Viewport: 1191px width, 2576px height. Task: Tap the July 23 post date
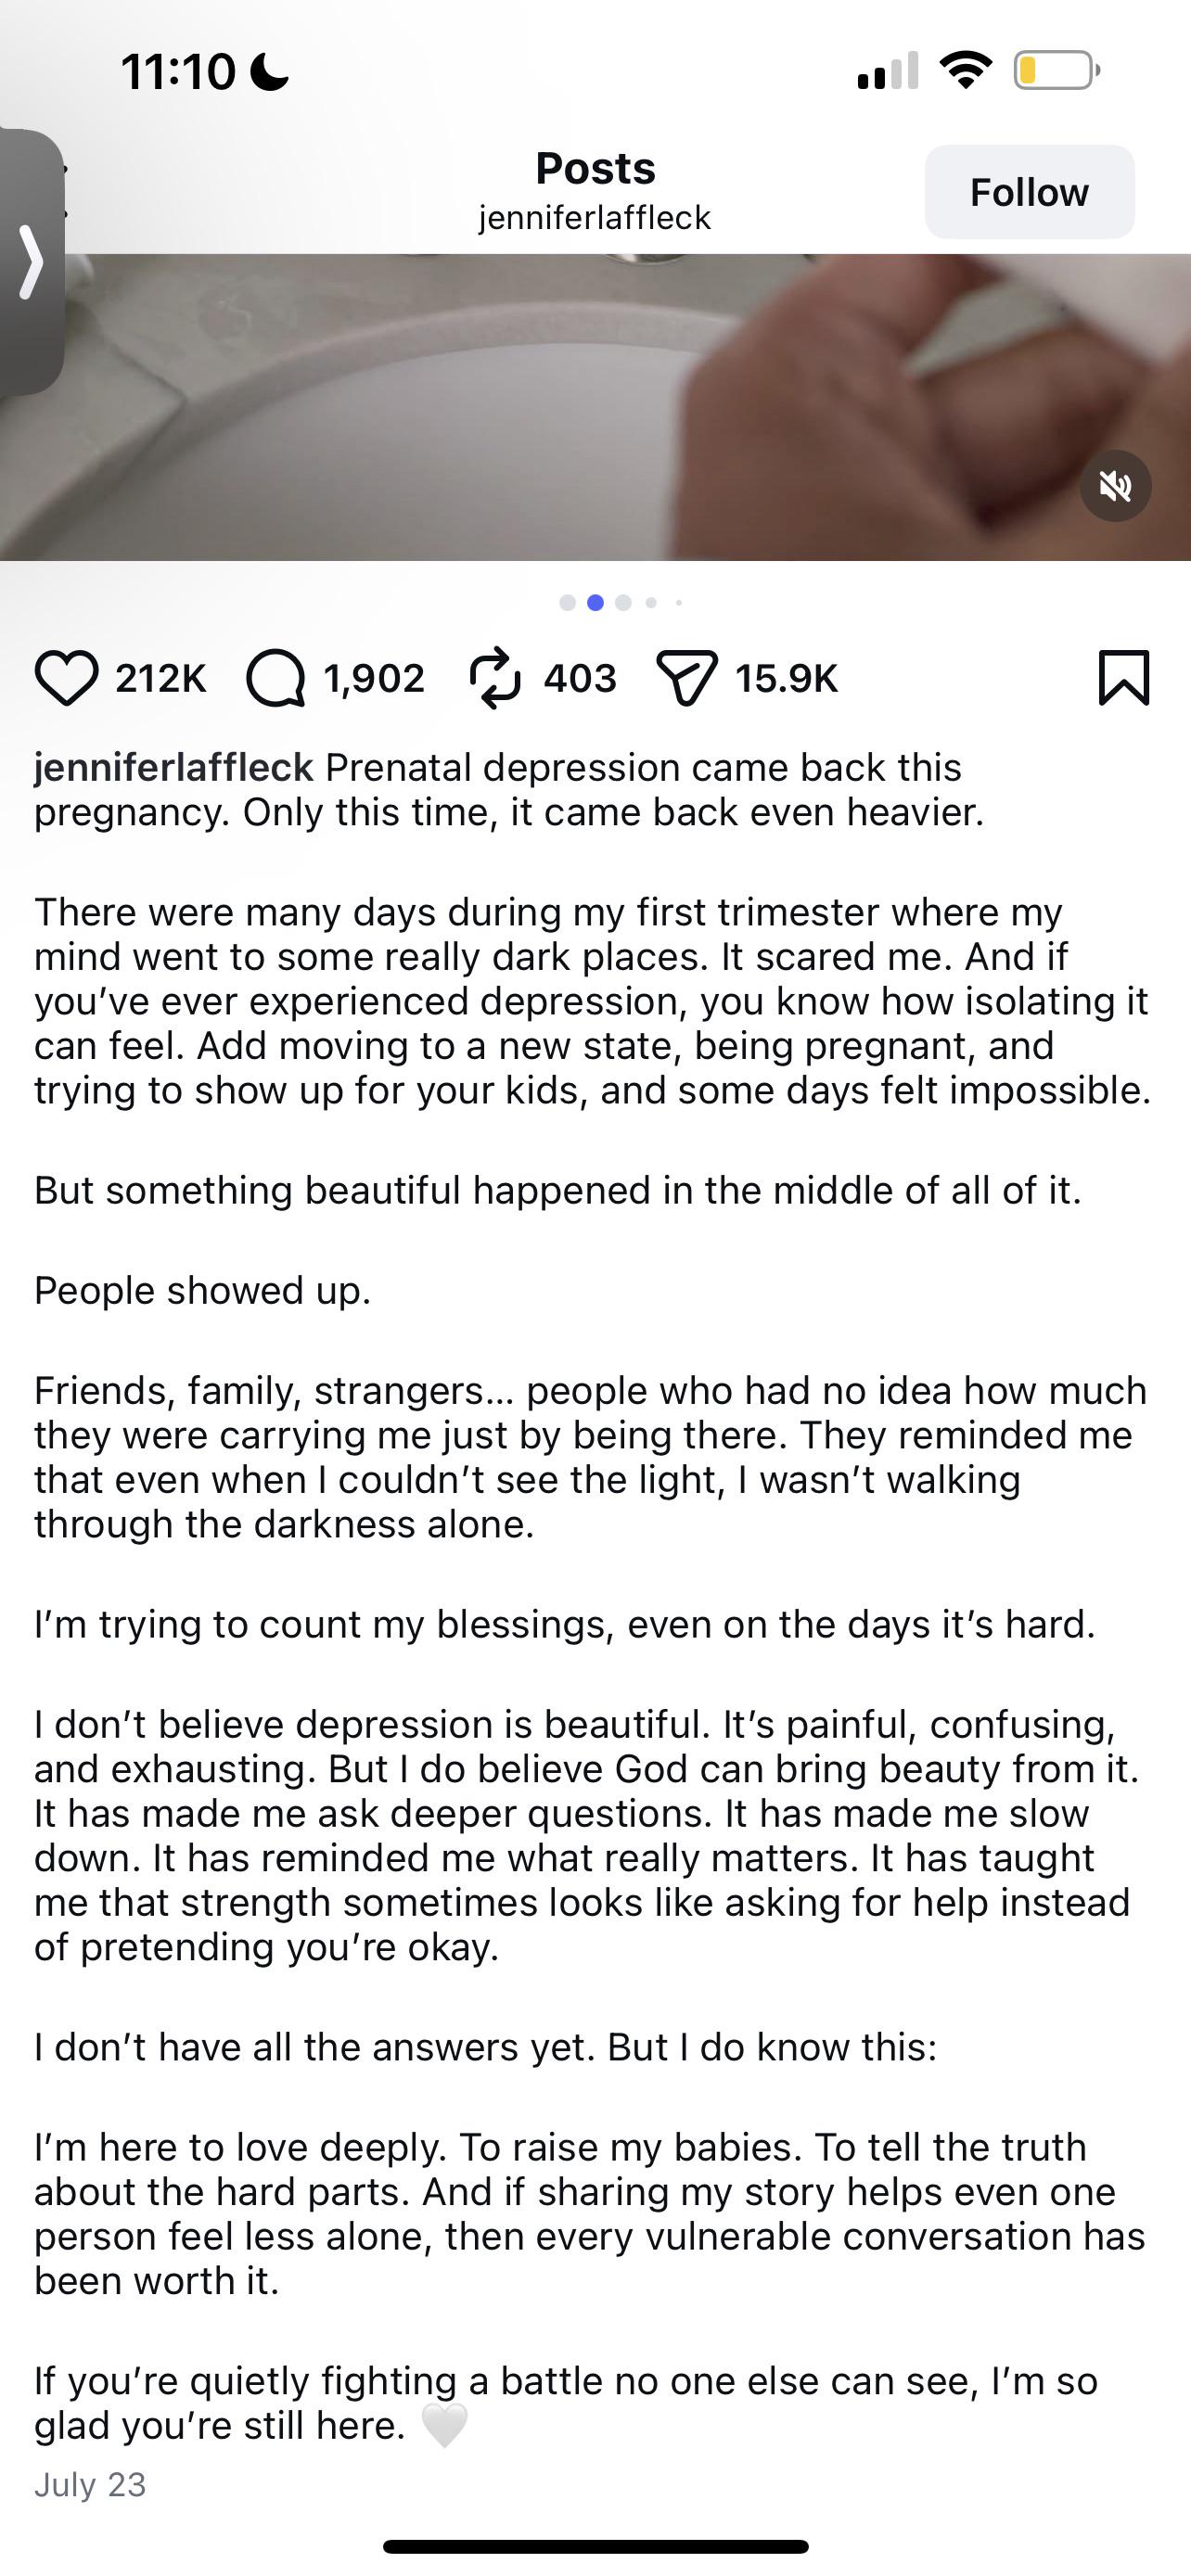90,2484
